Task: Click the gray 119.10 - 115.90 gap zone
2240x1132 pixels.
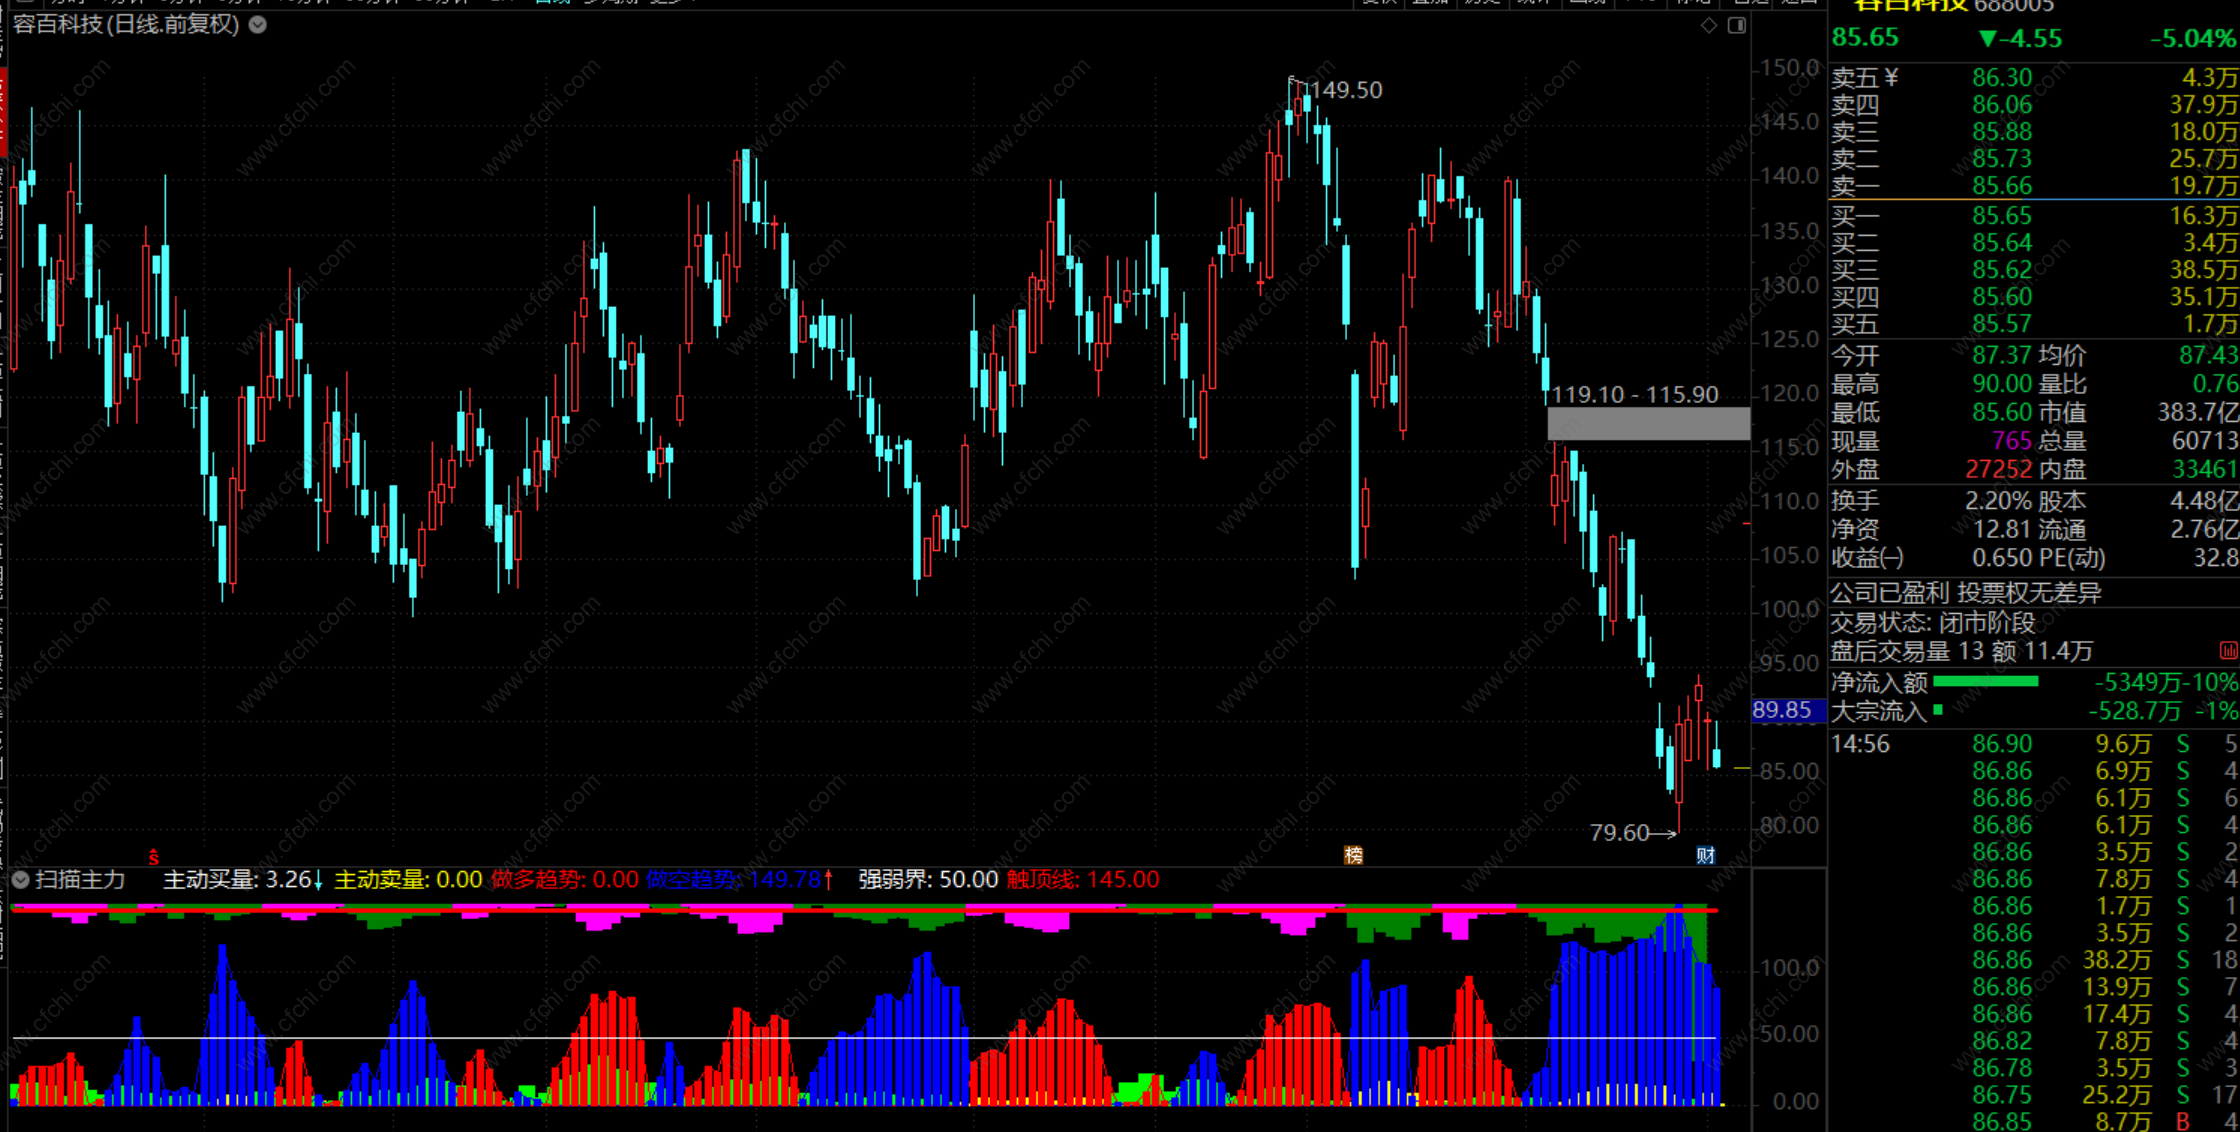Action: pos(1648,424)
